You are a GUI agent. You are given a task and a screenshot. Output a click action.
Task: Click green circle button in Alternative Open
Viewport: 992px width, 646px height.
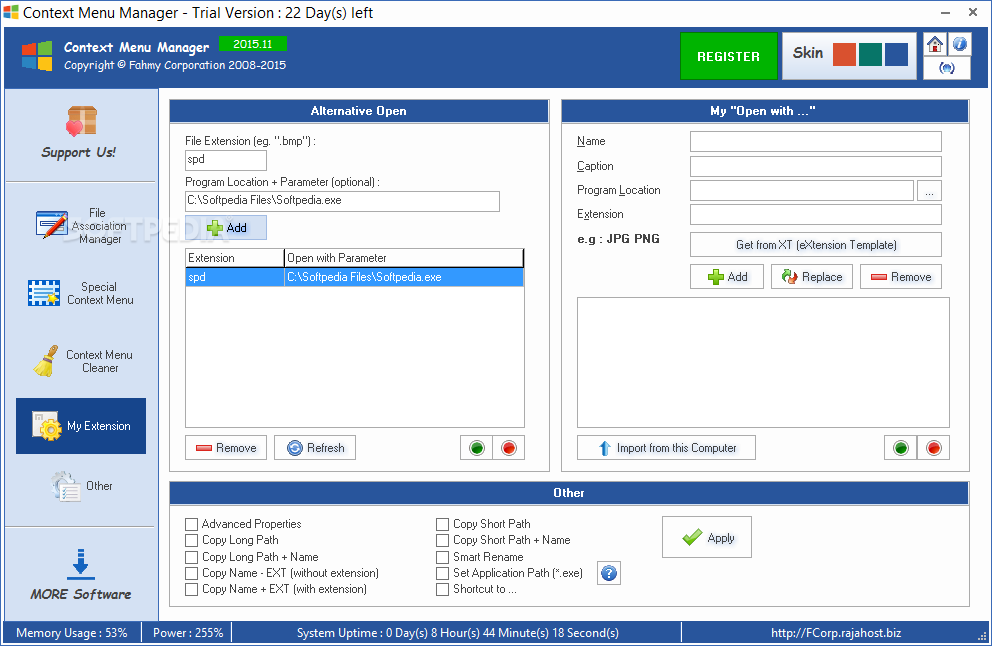tap(476, 448)
